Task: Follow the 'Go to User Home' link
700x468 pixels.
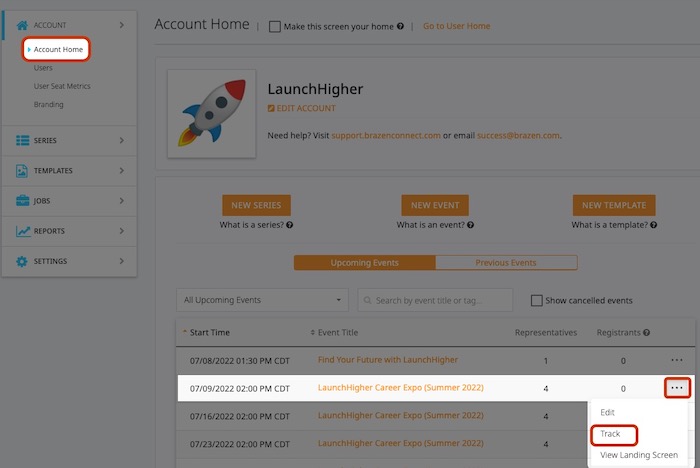Action: pos(456,26)
